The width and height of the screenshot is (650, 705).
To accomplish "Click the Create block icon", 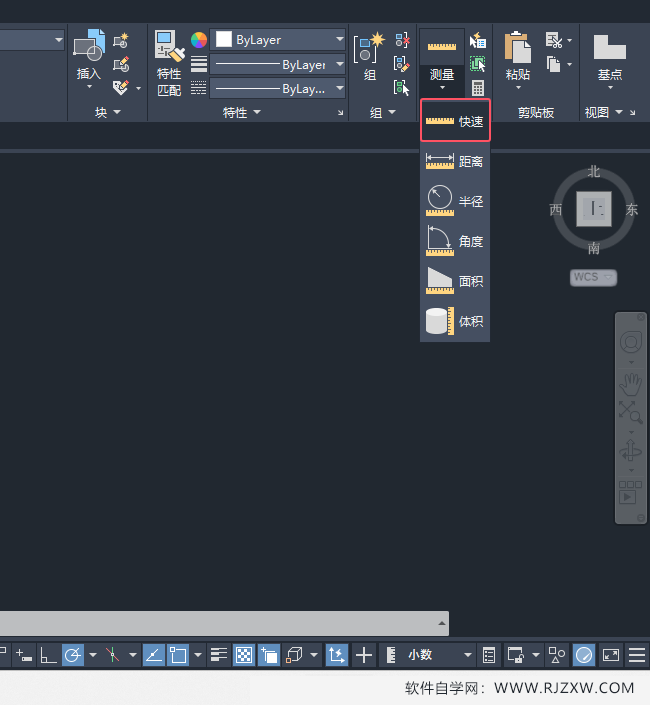I will tap(120, 40).
